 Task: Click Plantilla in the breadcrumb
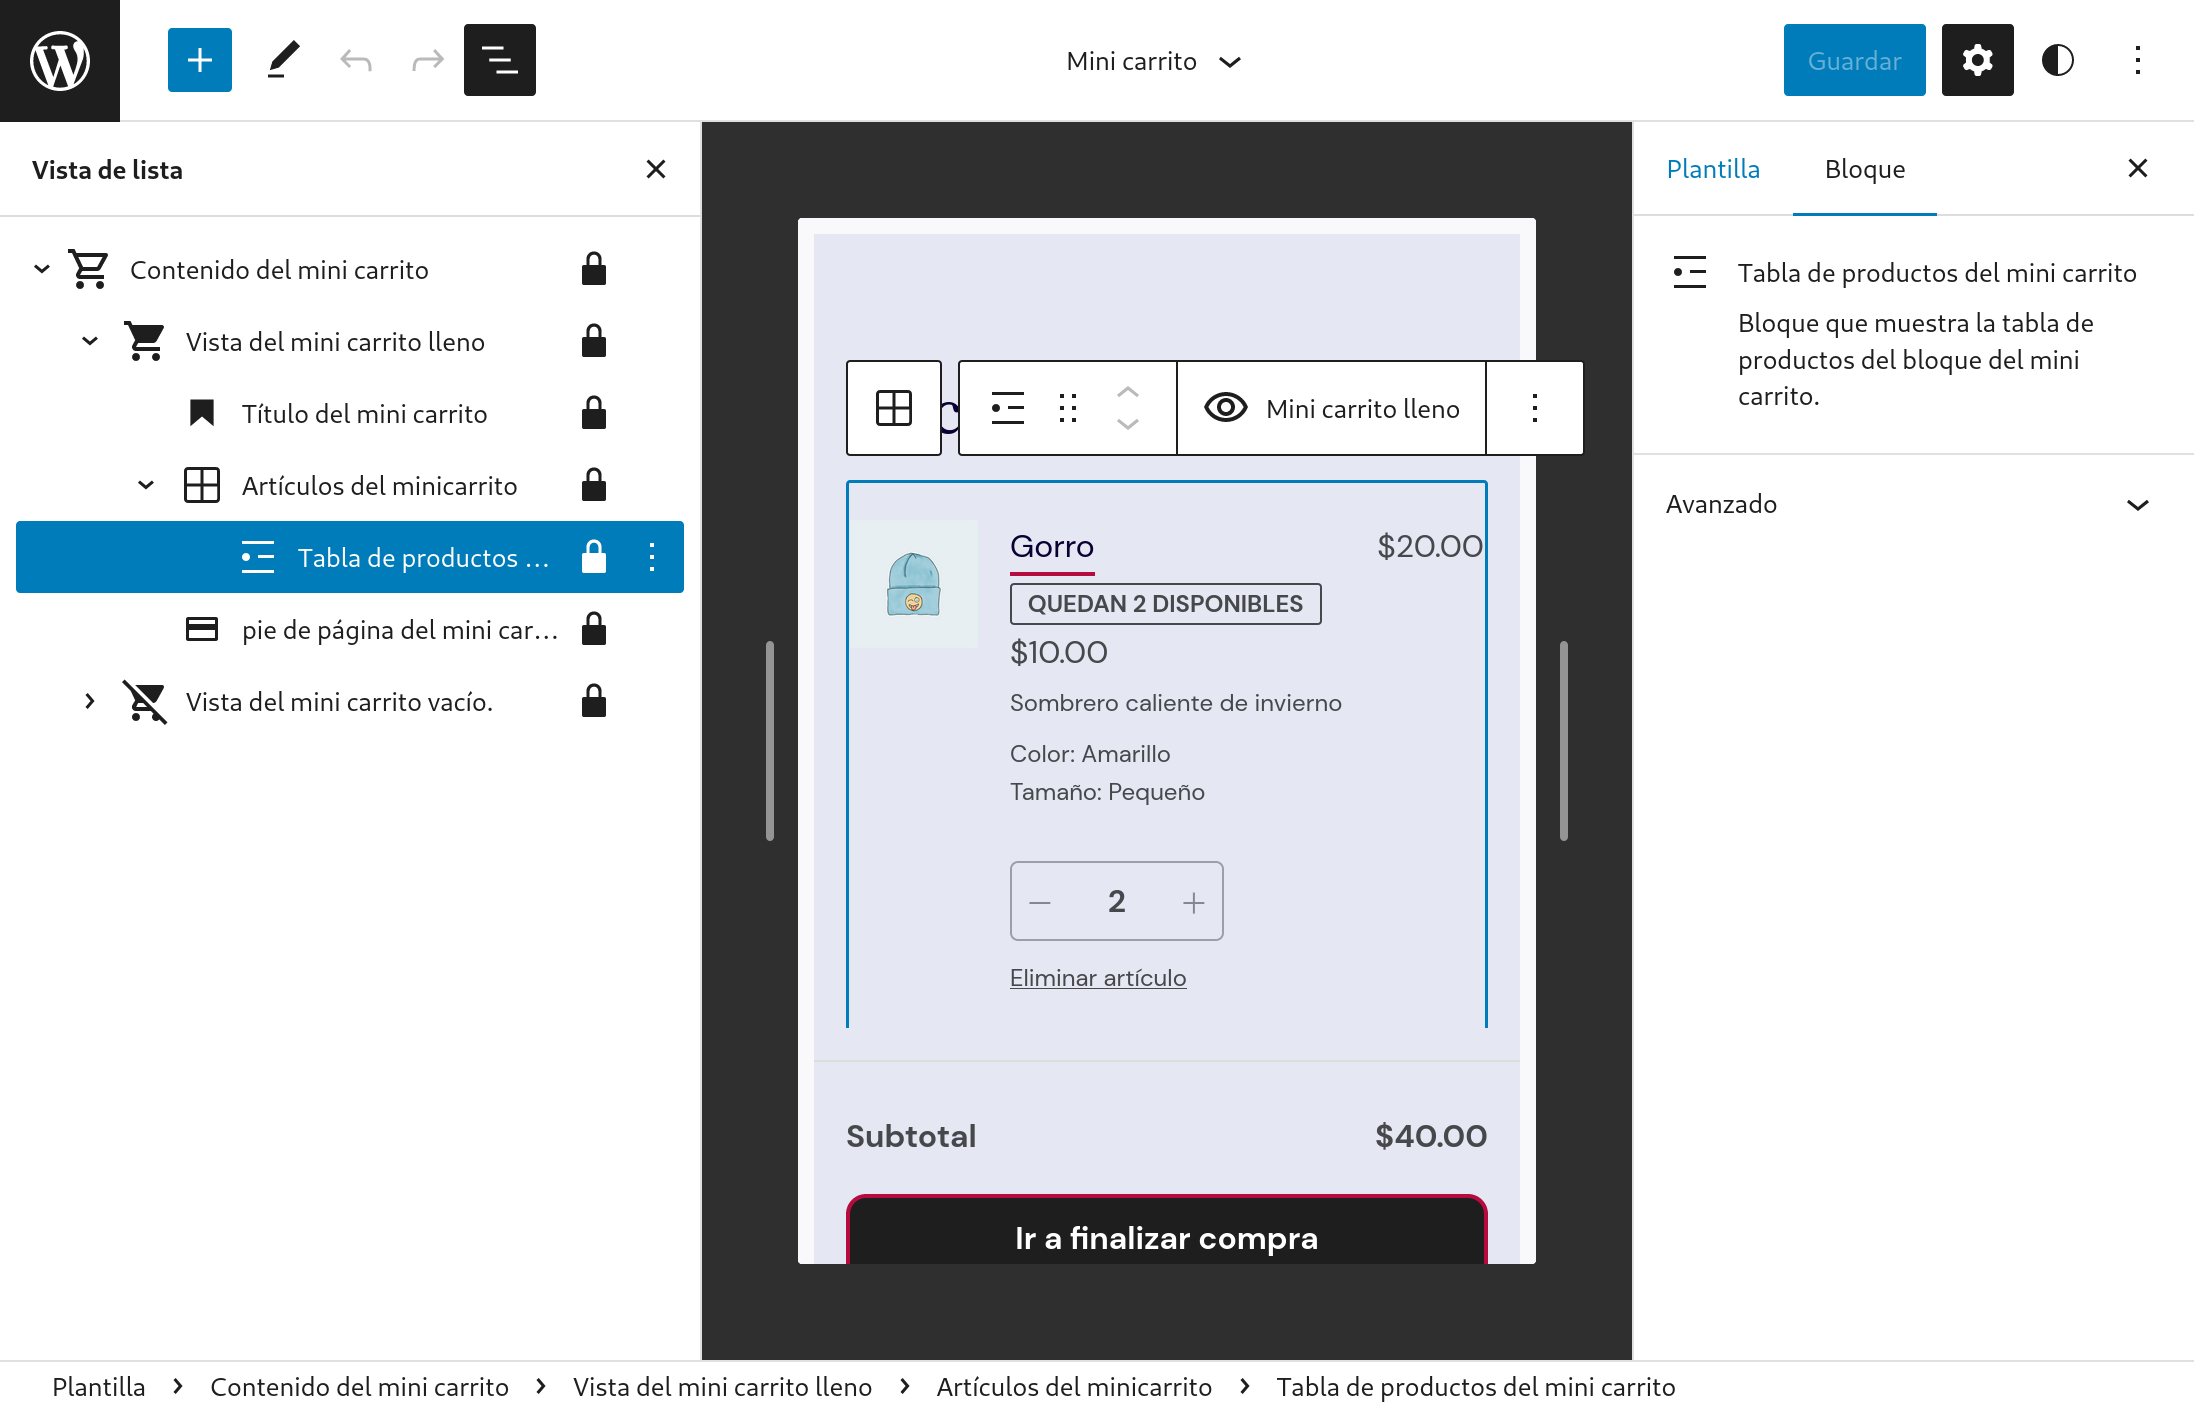pyautogui.click(x=99, y=1386)
